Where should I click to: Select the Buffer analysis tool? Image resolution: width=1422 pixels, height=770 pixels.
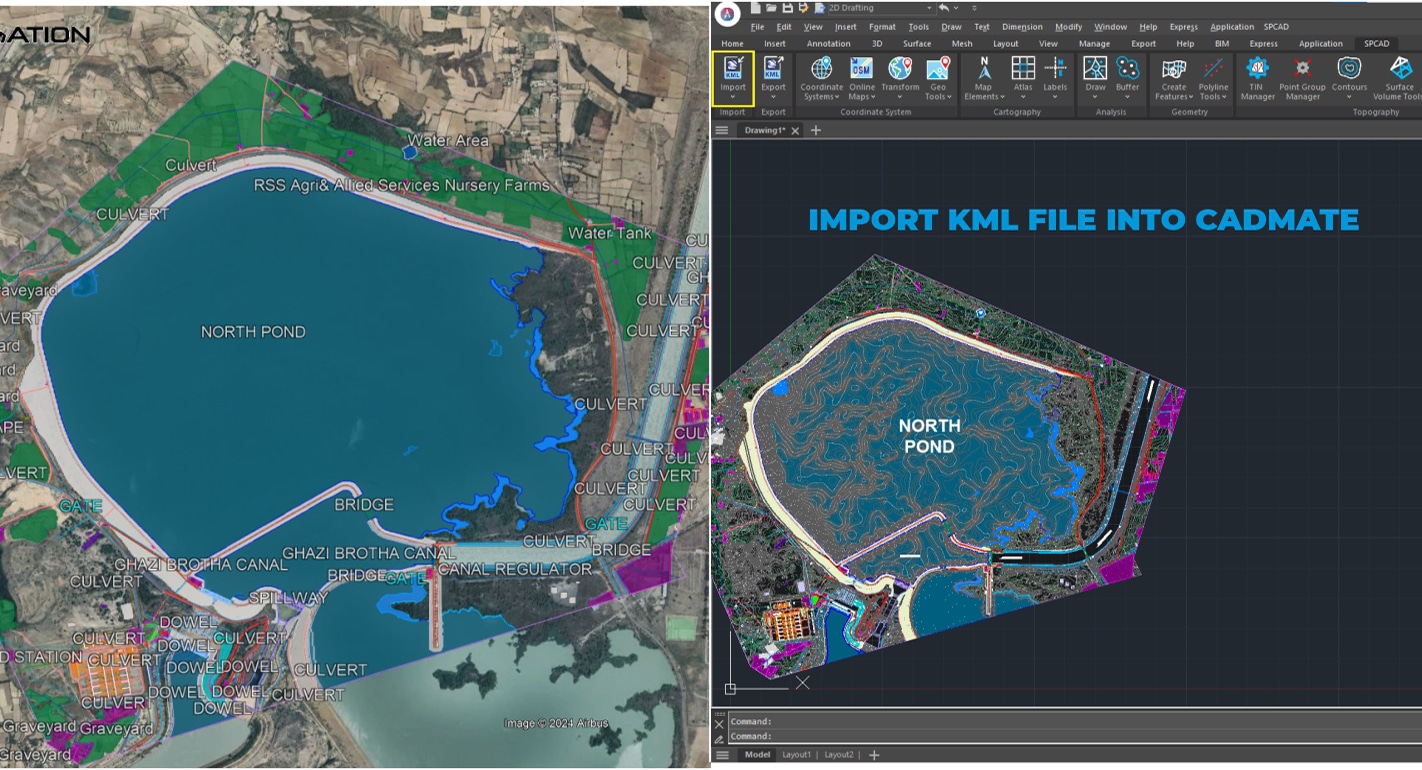coord(1127,69)
